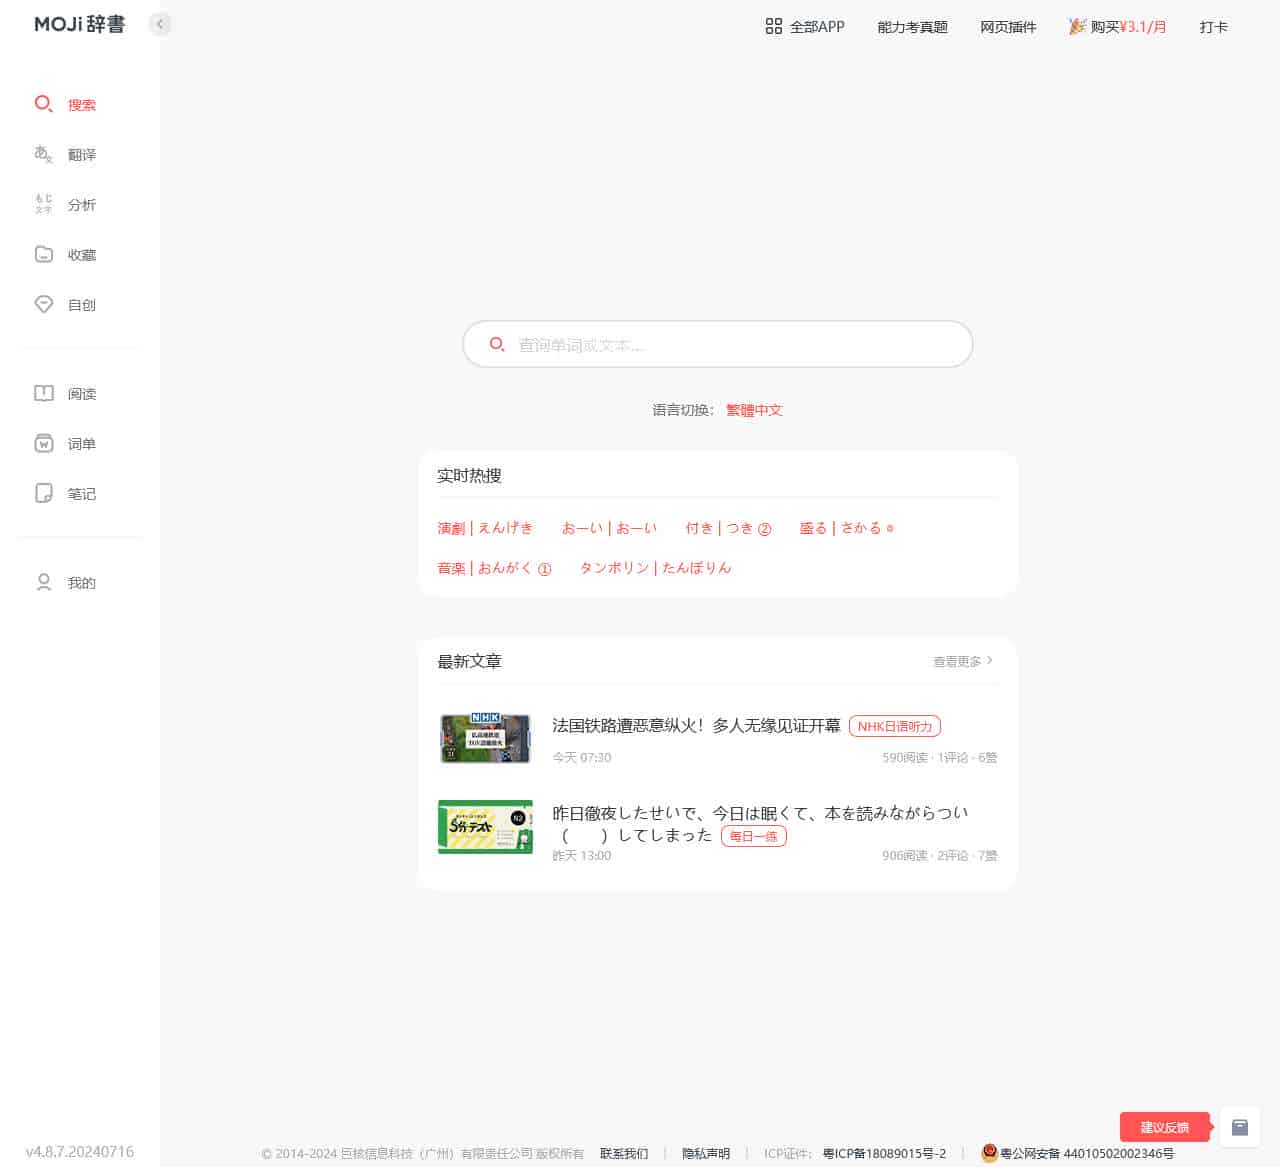Click the 建议反馈 feedback button
The width and height of the screenshot is (1280, 1167).
(1164, 1126)
